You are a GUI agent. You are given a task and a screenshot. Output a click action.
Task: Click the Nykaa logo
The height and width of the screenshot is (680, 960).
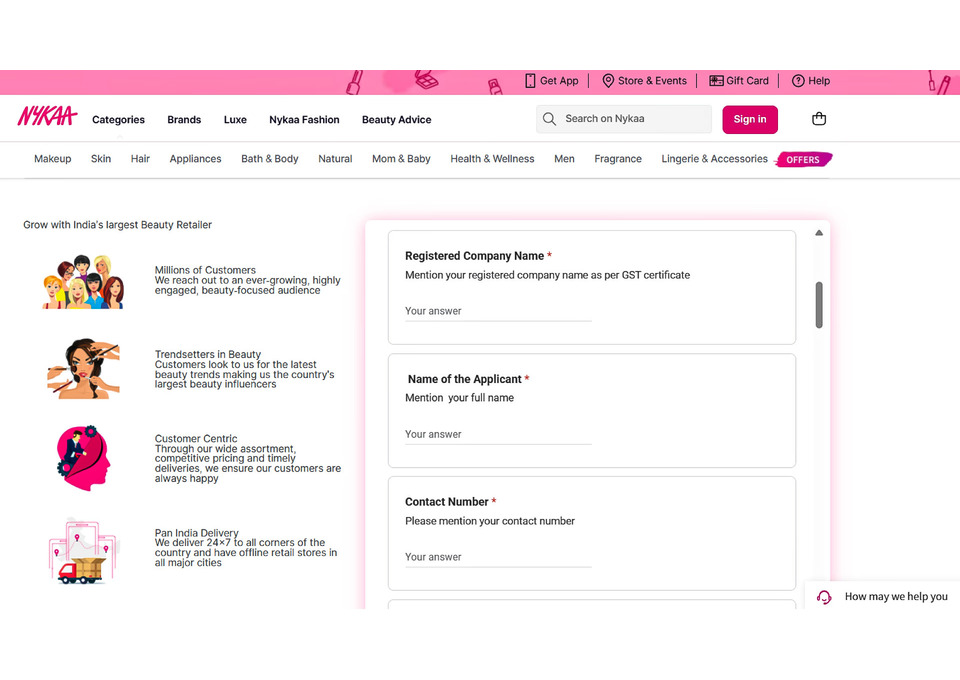[x=47, y=116]
